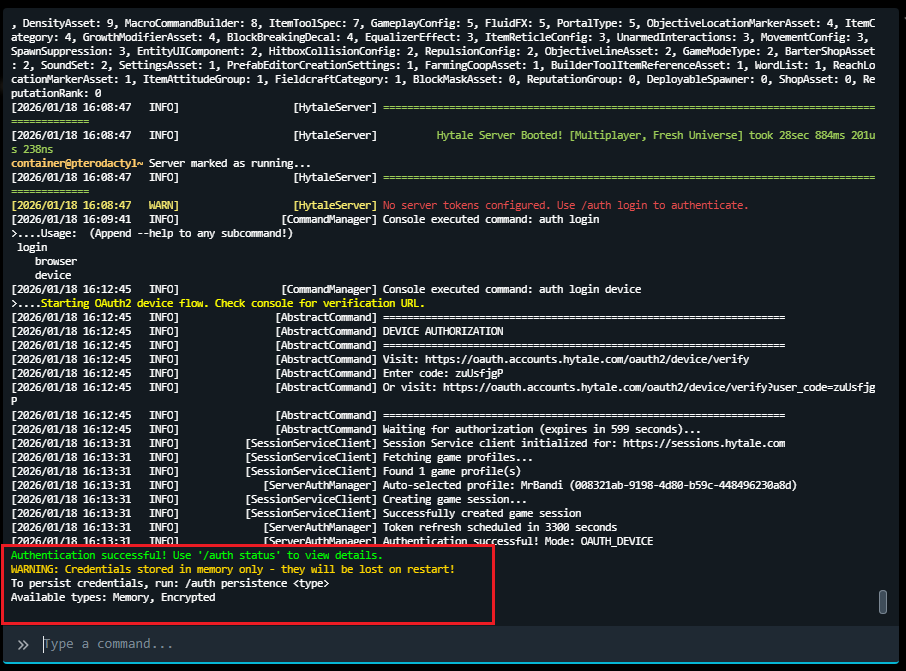
Task: Click the 'Auto-selected profile: MrBandi' log entry
Action: click(590, 485)
